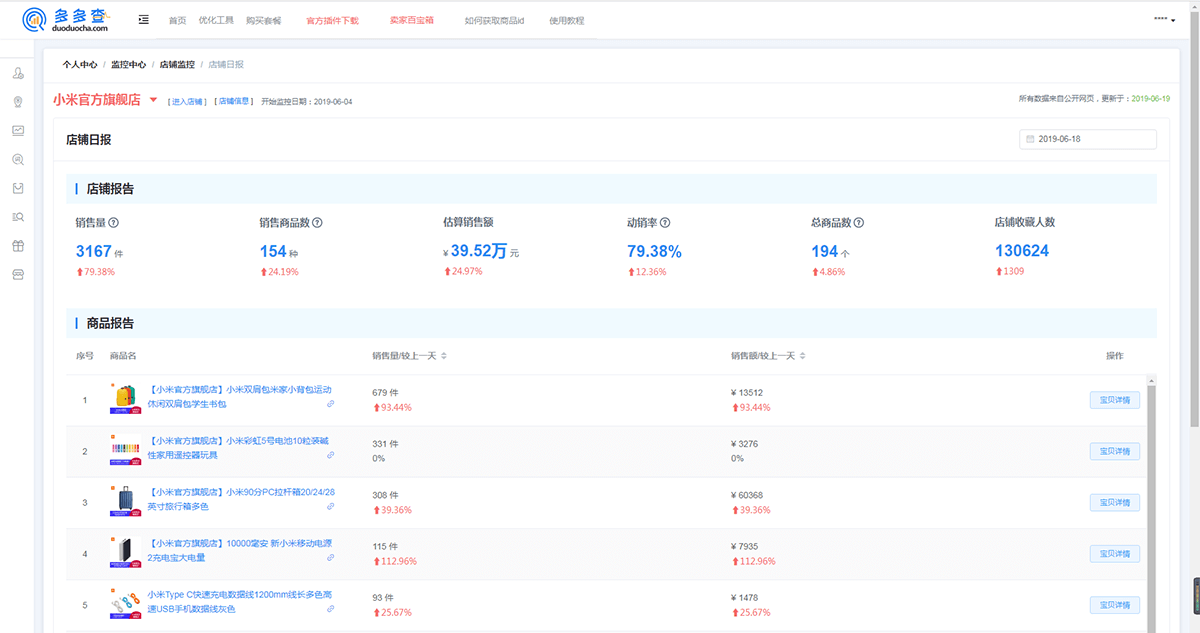Go to 优化工具 in top navigation
The height and width of the screenshot is (633, 1200).
pyautogui.click(x=216, y=21)
